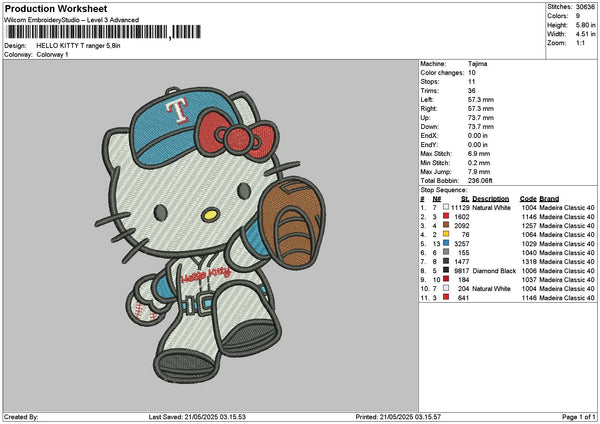Click the Max Jump value '7.9 mm'
The image size is (600, 424).
pos(479,171)
